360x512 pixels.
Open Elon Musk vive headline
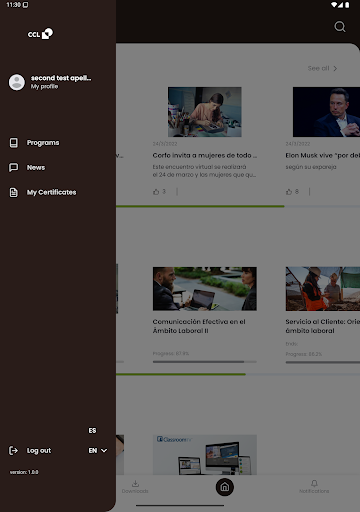323,155
